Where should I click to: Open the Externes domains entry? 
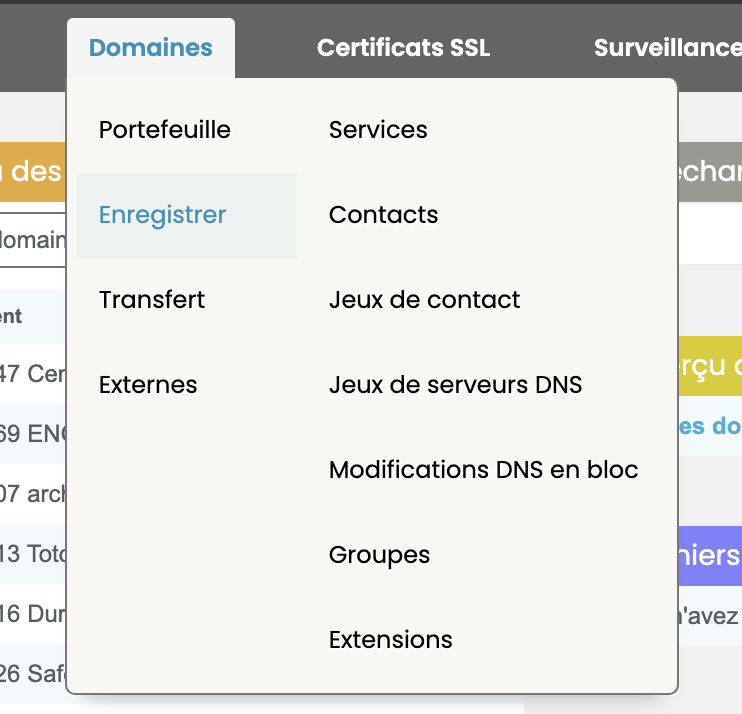pos(148,385)
